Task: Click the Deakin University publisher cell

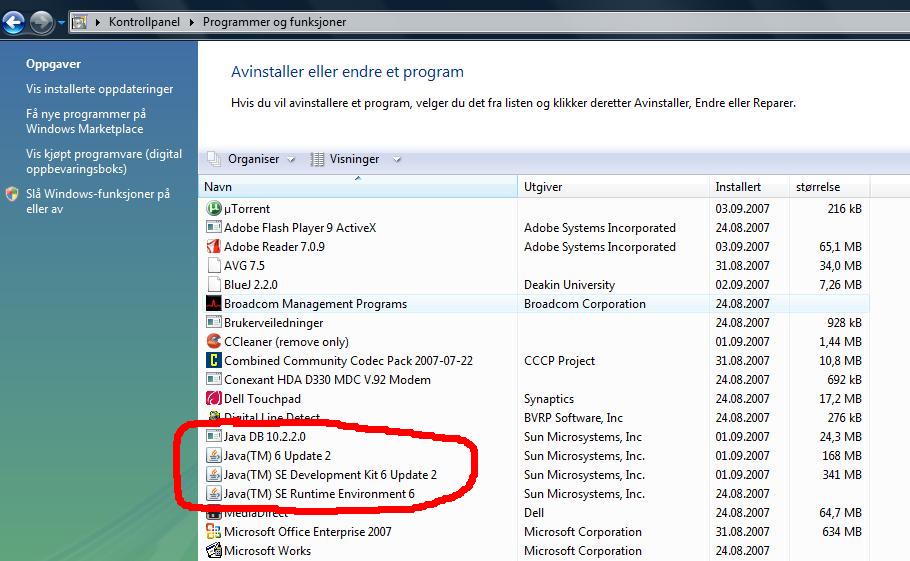Action: pos(569,285)
